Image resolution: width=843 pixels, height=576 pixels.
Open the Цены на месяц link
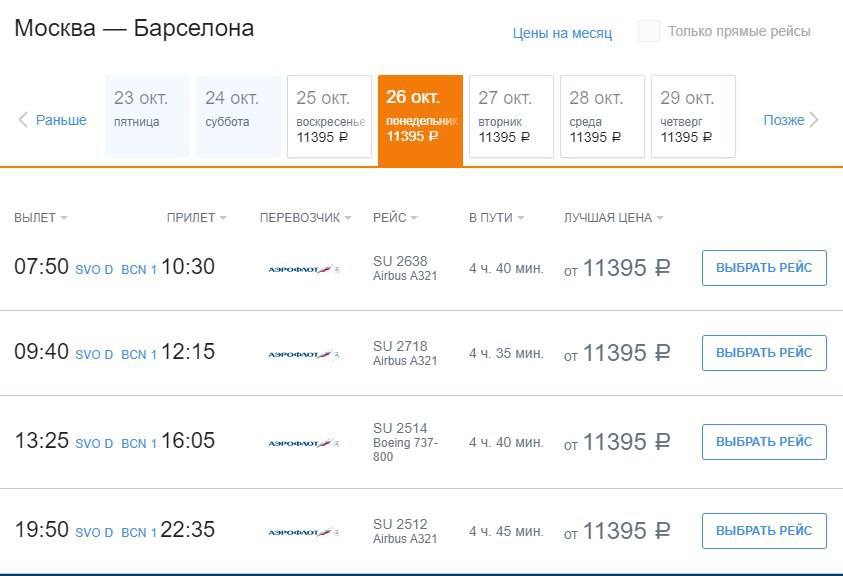(562, 33)
